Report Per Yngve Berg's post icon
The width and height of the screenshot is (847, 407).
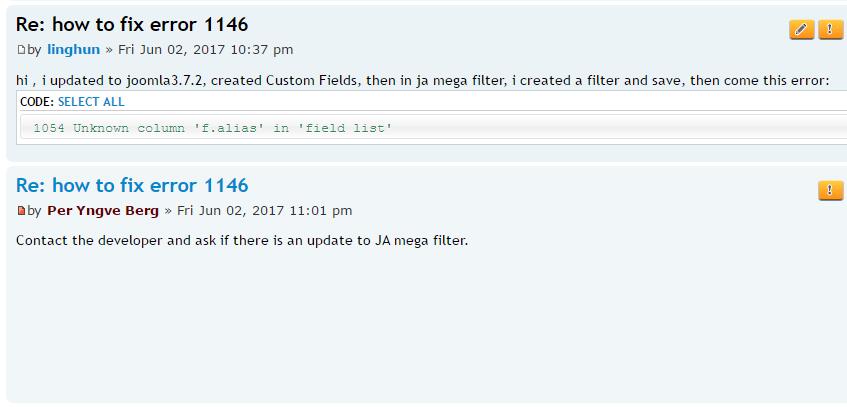[x=831, y=190]
